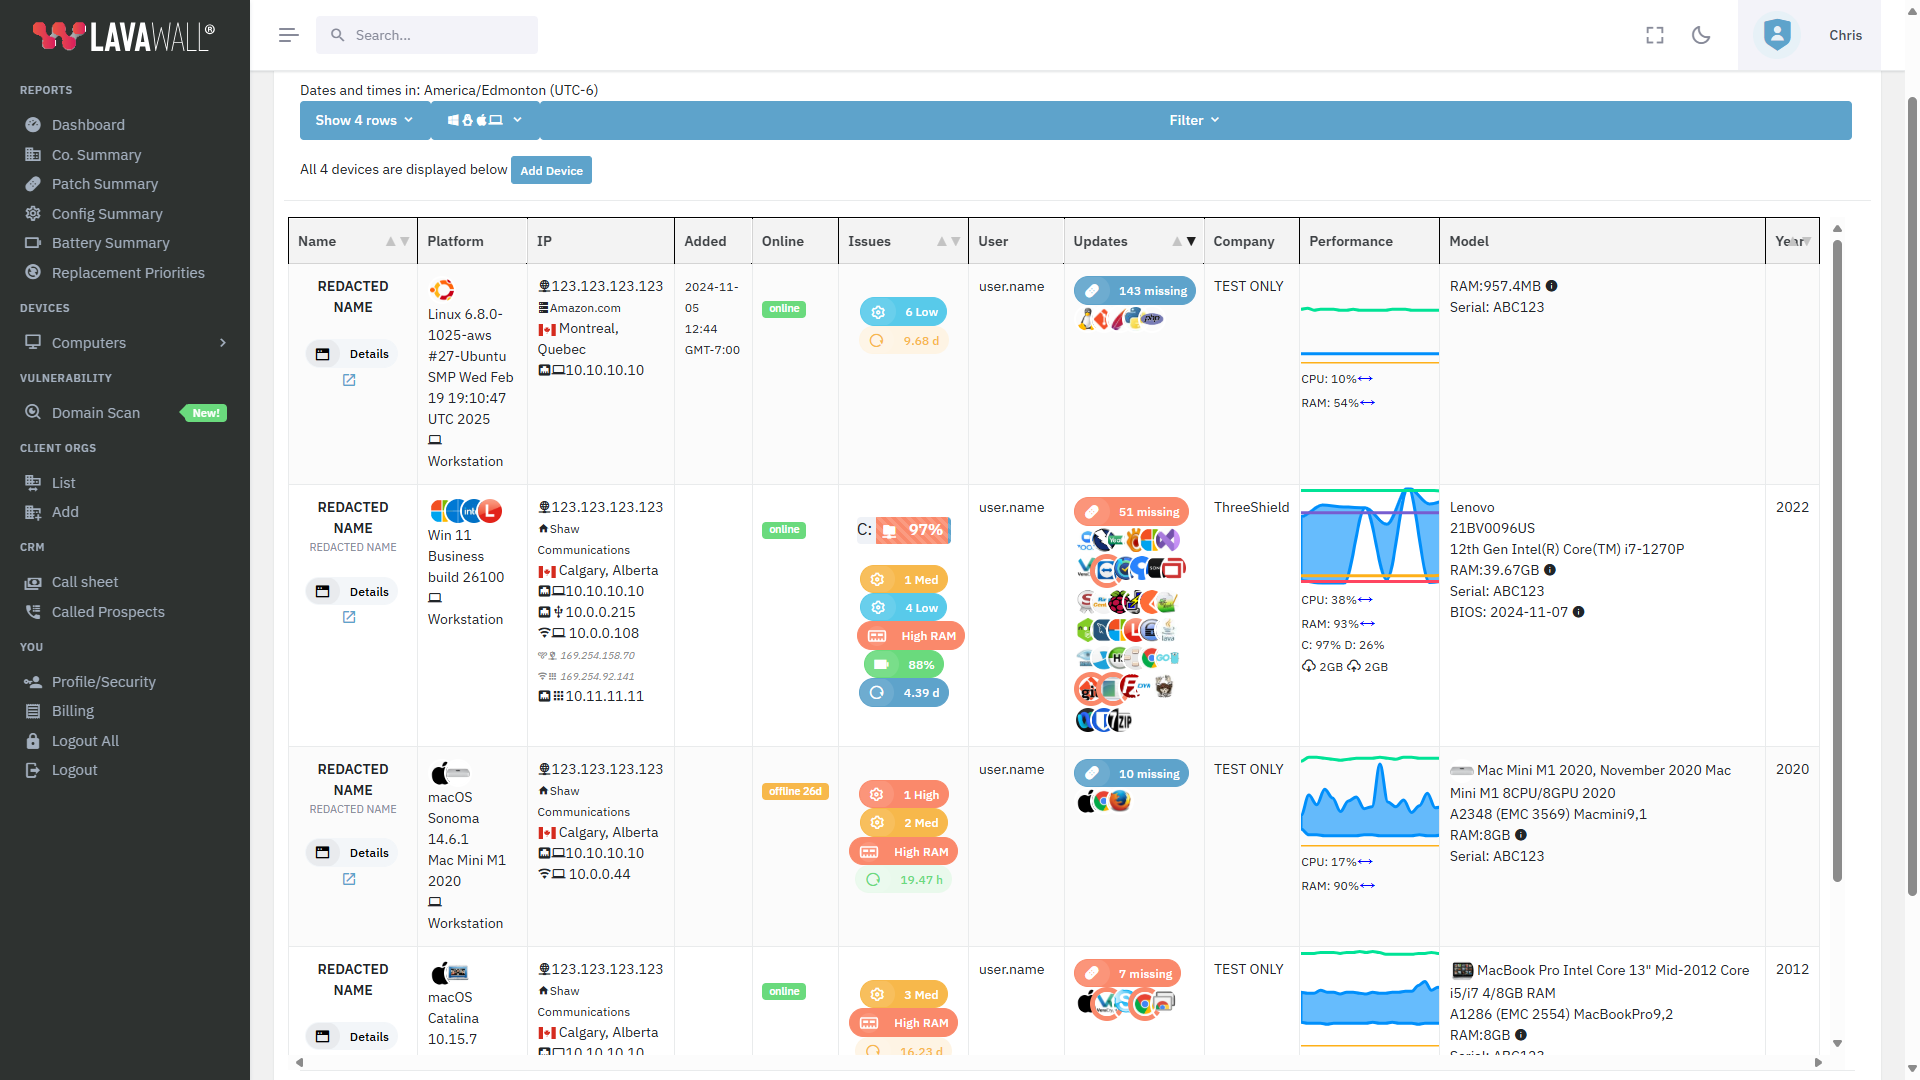The image size is (1920, 1080).
Task: Open Battery Summary report
Action: coord(110,243)
